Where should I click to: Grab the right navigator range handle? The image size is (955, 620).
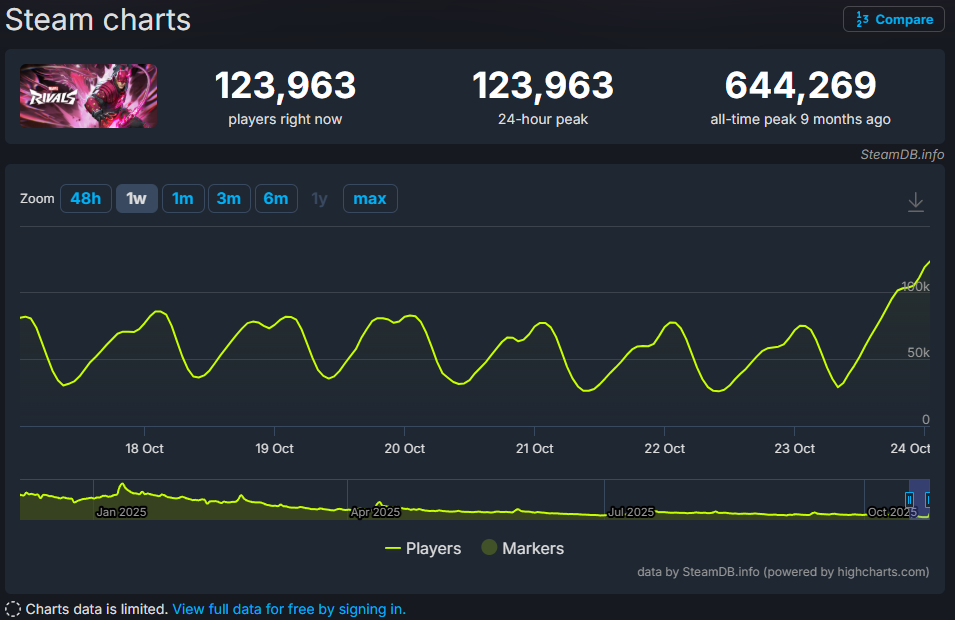[928, 500]
